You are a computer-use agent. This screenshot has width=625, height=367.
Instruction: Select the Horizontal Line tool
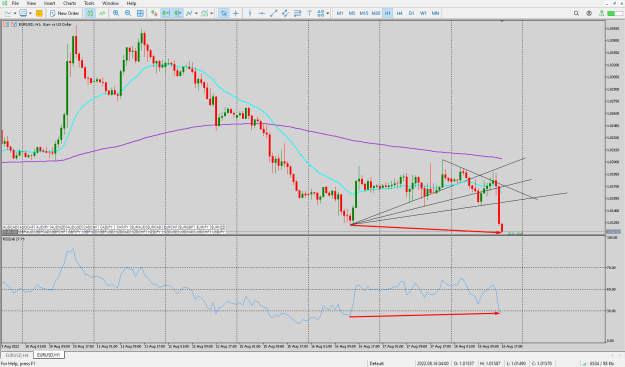pos(261,13)
